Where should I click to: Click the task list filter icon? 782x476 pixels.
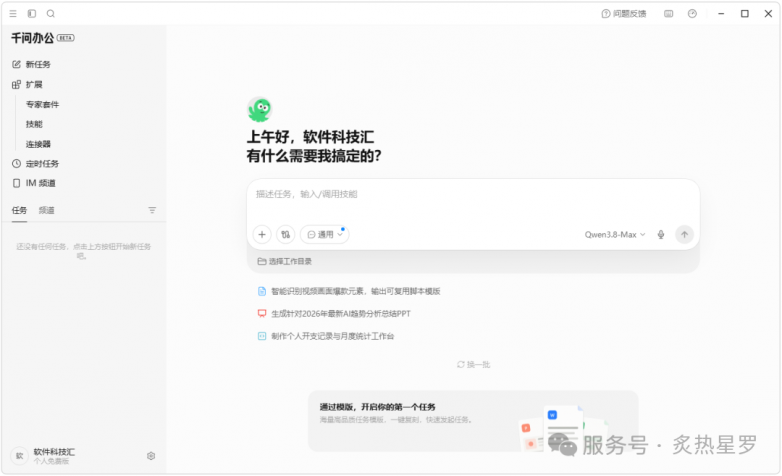[152, 210]
